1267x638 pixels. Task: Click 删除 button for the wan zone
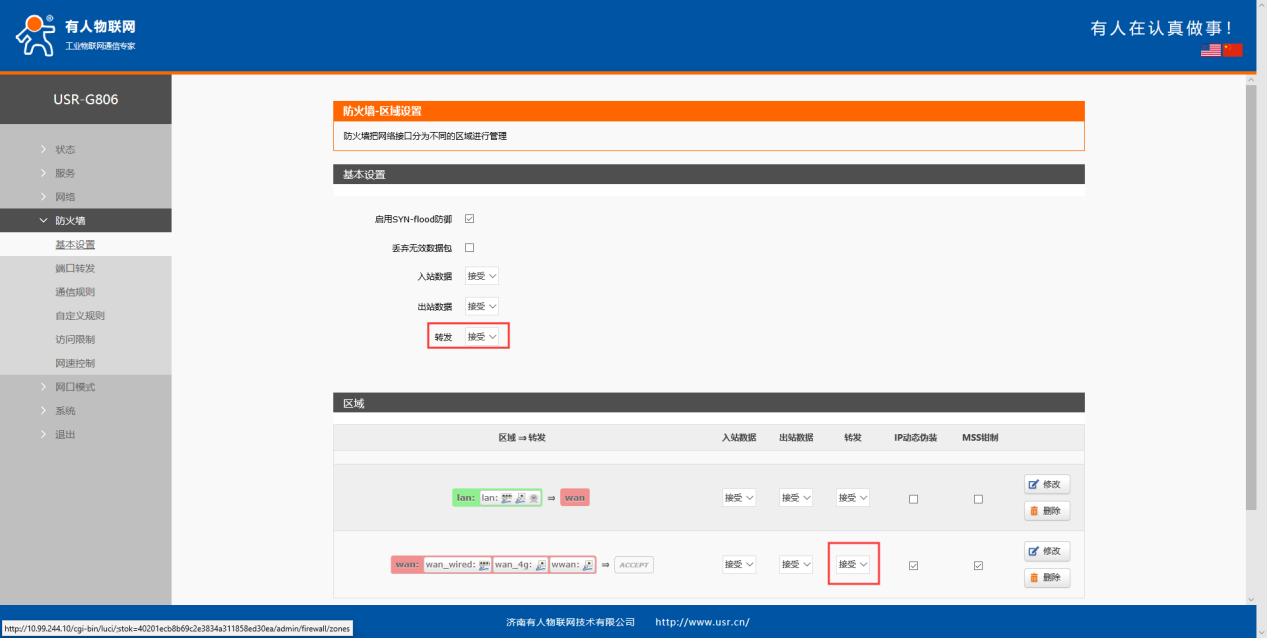pos(1047,578)
